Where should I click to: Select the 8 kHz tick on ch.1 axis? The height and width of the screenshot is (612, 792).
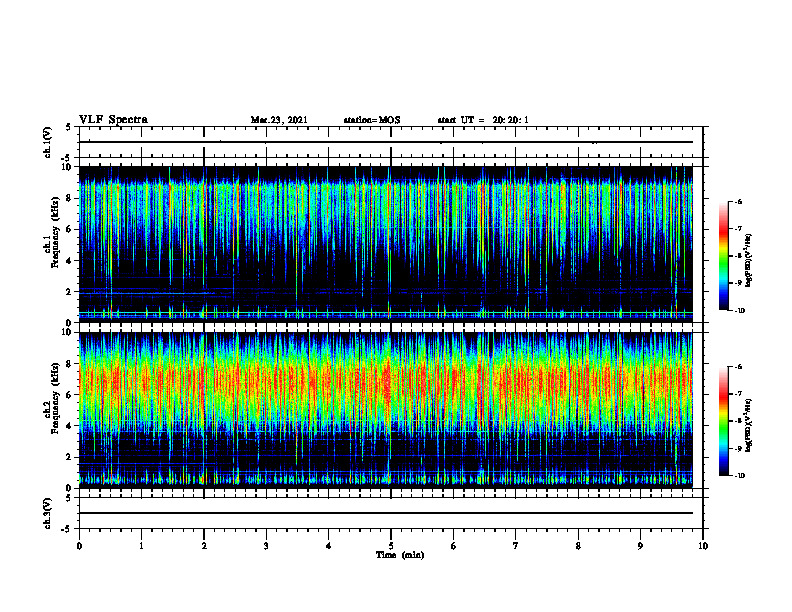click(70, 198)
